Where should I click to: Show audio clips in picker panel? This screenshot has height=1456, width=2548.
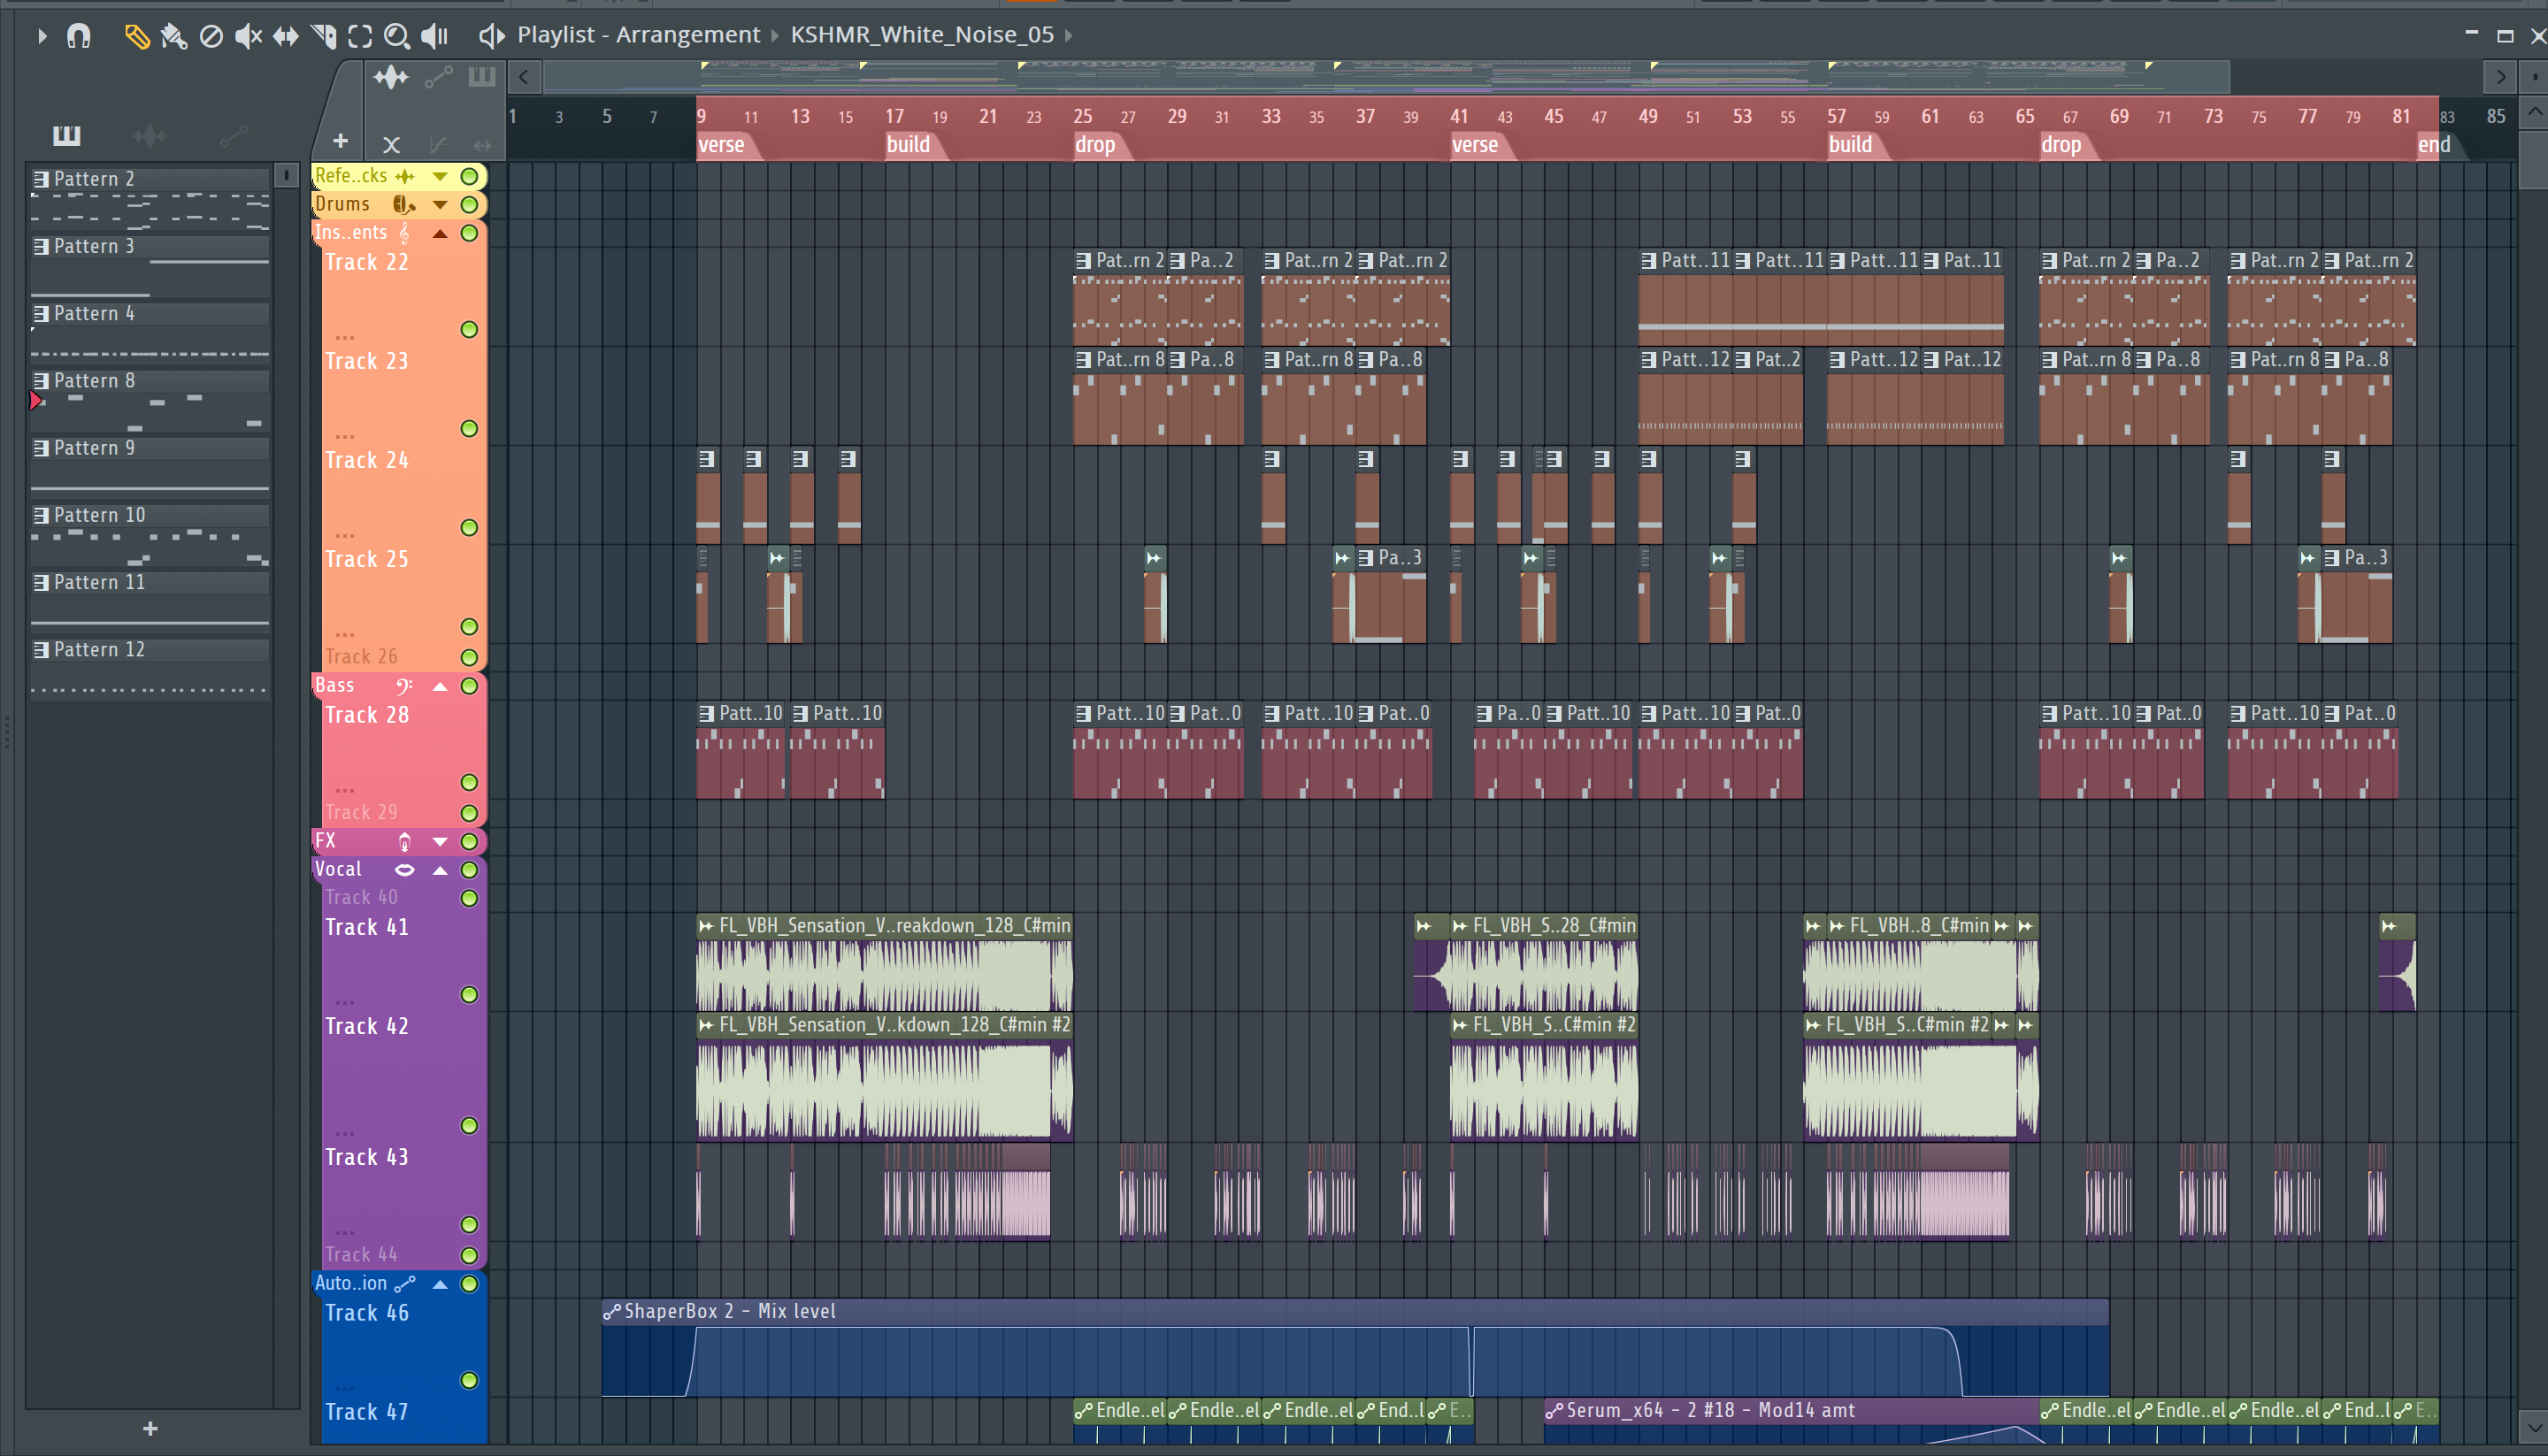150,135
